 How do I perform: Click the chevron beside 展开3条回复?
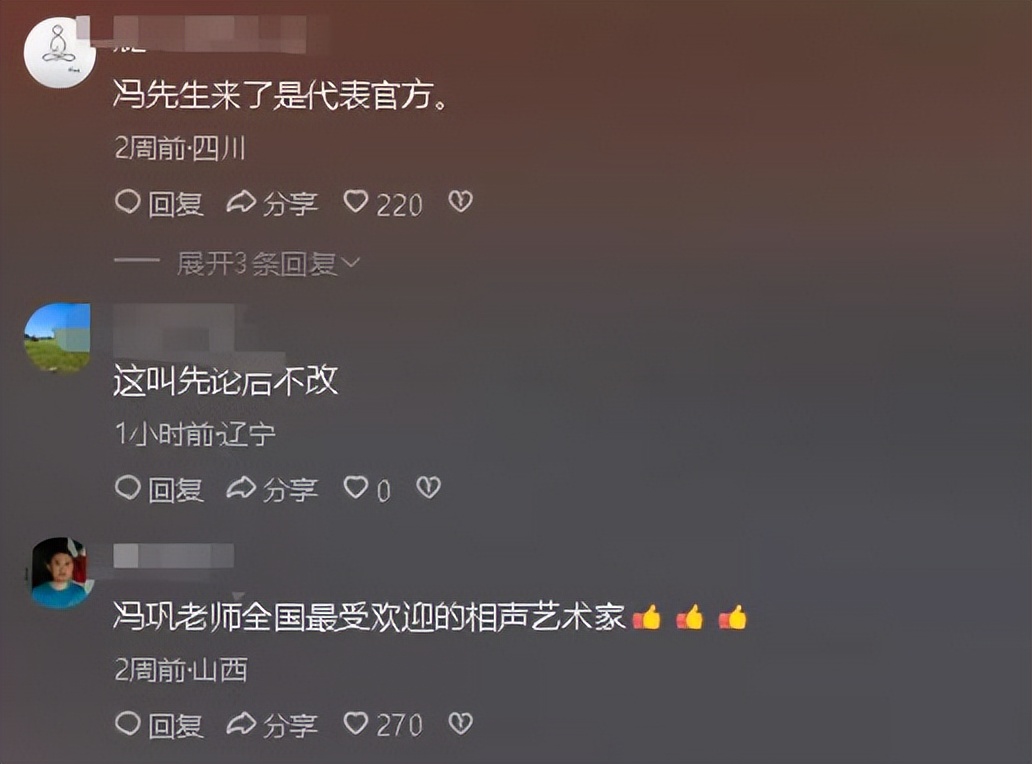tap(351, 263)
